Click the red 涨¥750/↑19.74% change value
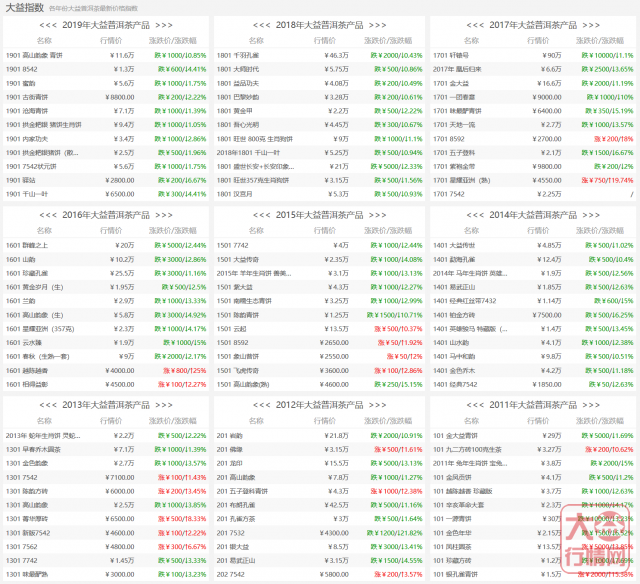The width and height of the screenshot is (640, 584). pos(607,180)
